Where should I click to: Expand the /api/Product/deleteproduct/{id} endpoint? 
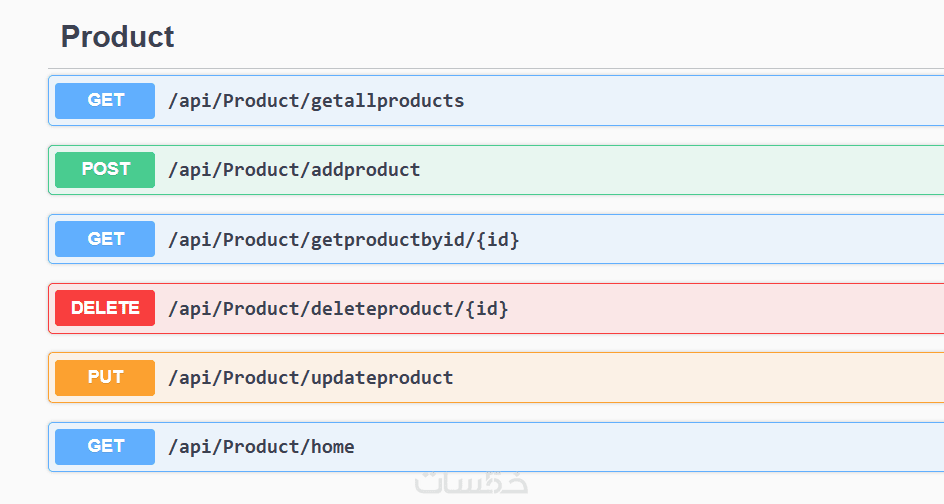(x=338, y=309)
